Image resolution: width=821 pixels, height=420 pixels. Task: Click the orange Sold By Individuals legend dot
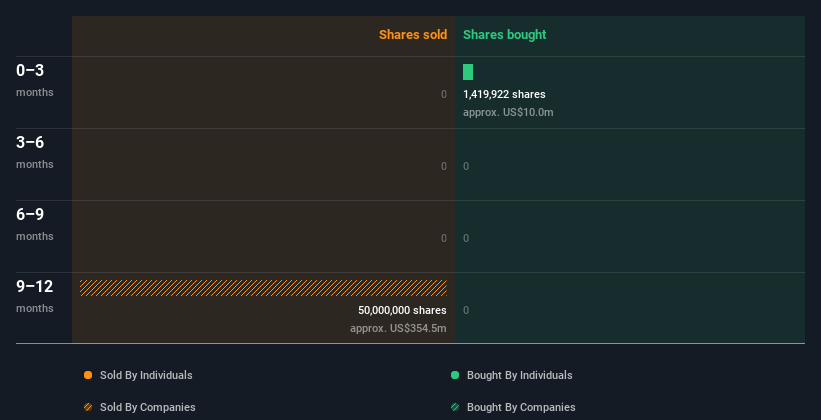coord(88,375)
